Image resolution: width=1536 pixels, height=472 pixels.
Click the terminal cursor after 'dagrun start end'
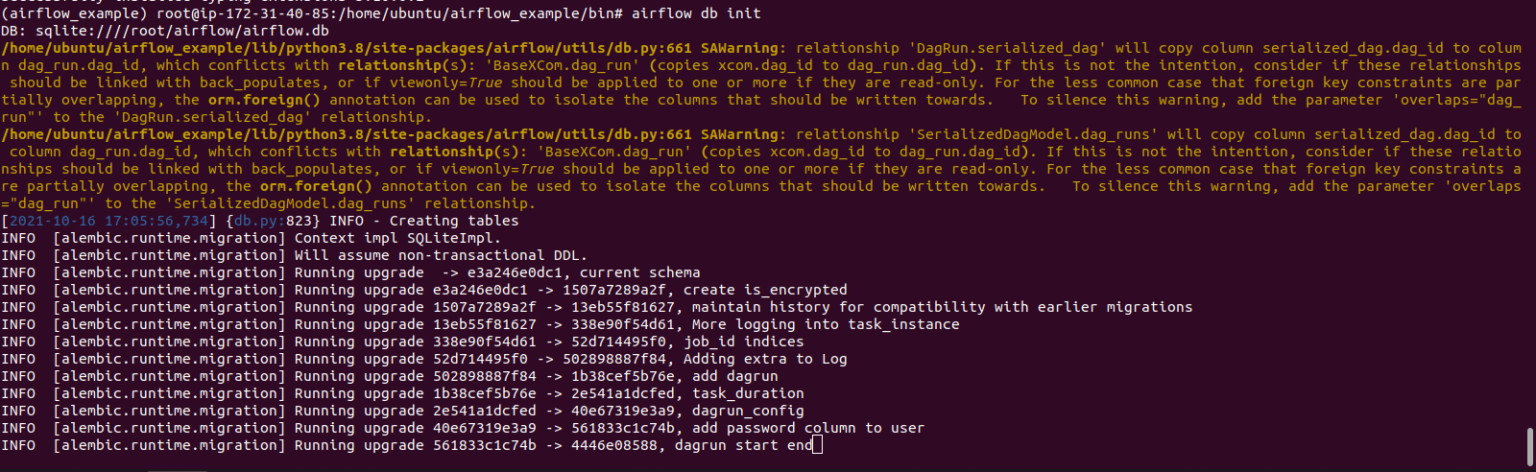pyautogui.click(x=818, y=445)
